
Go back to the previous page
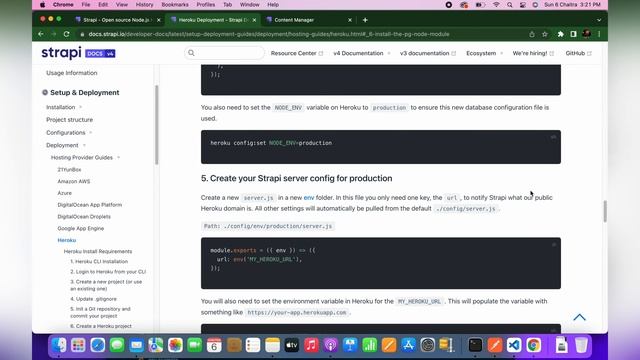(x=41, y=34)
